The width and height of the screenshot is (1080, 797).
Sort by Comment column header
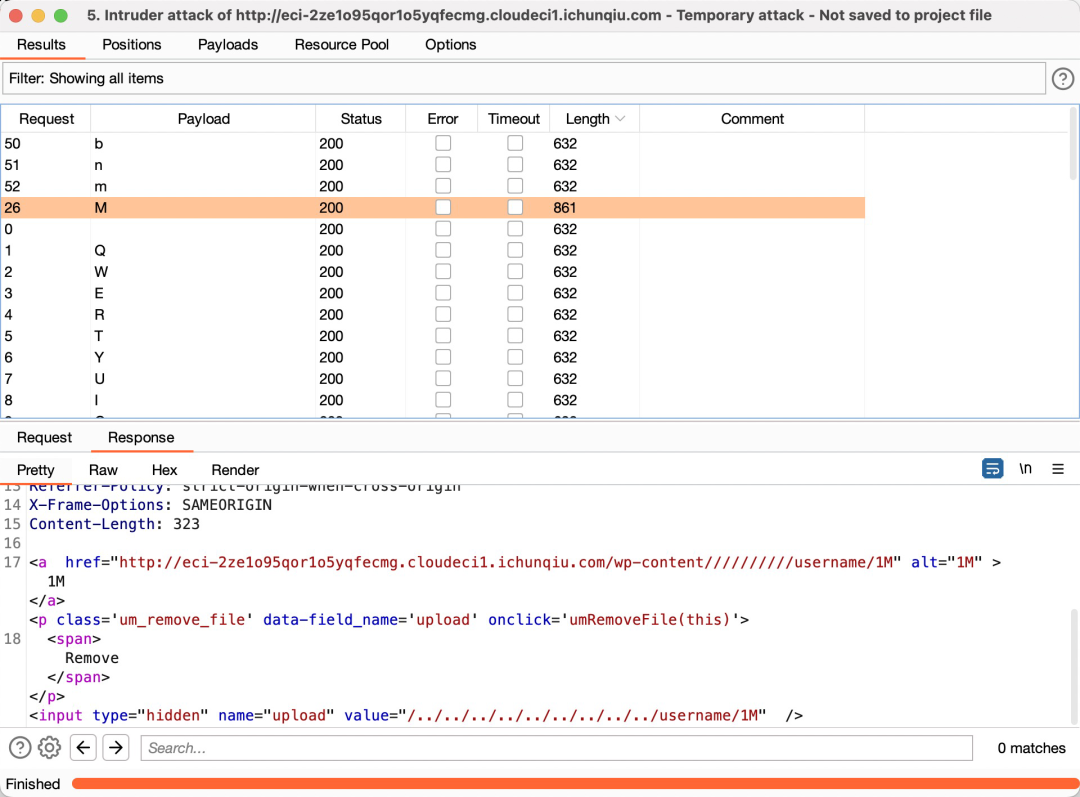(752, 119)
